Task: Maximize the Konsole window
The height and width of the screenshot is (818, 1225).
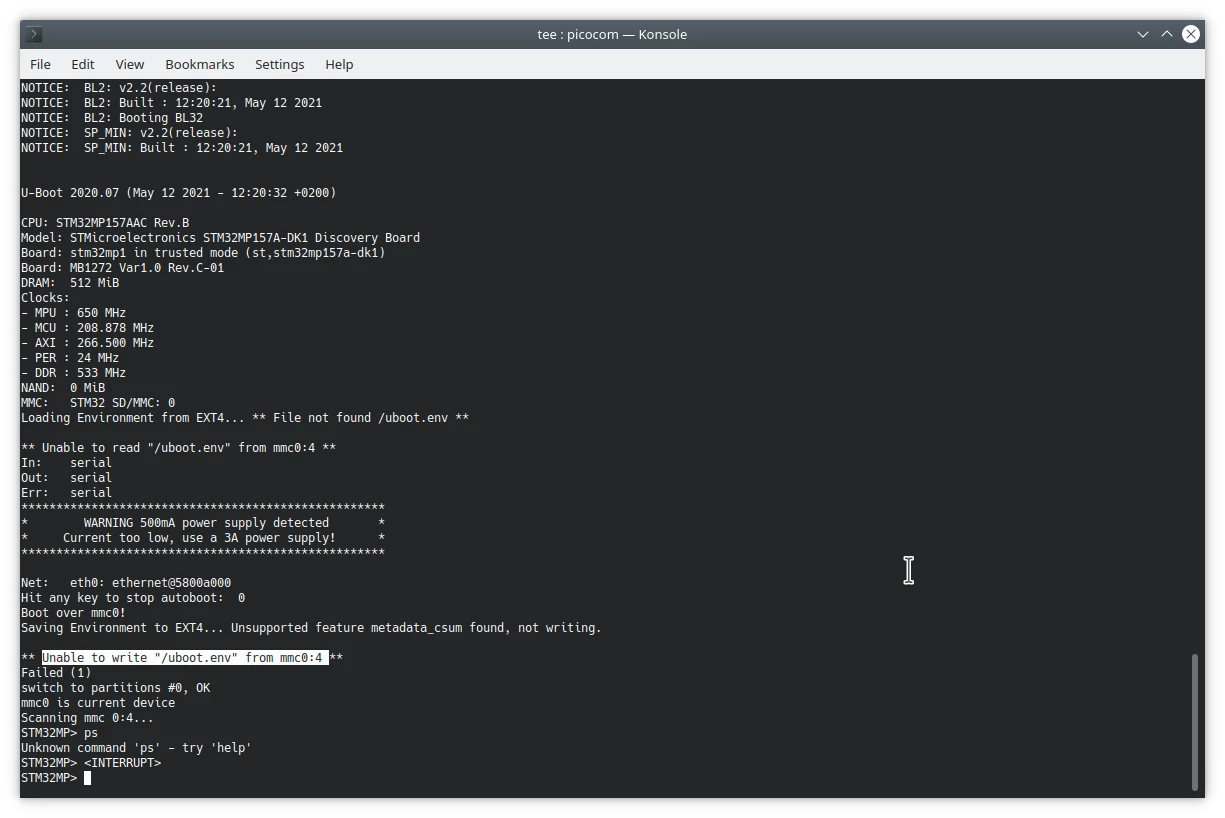Action: (1166, 34)
